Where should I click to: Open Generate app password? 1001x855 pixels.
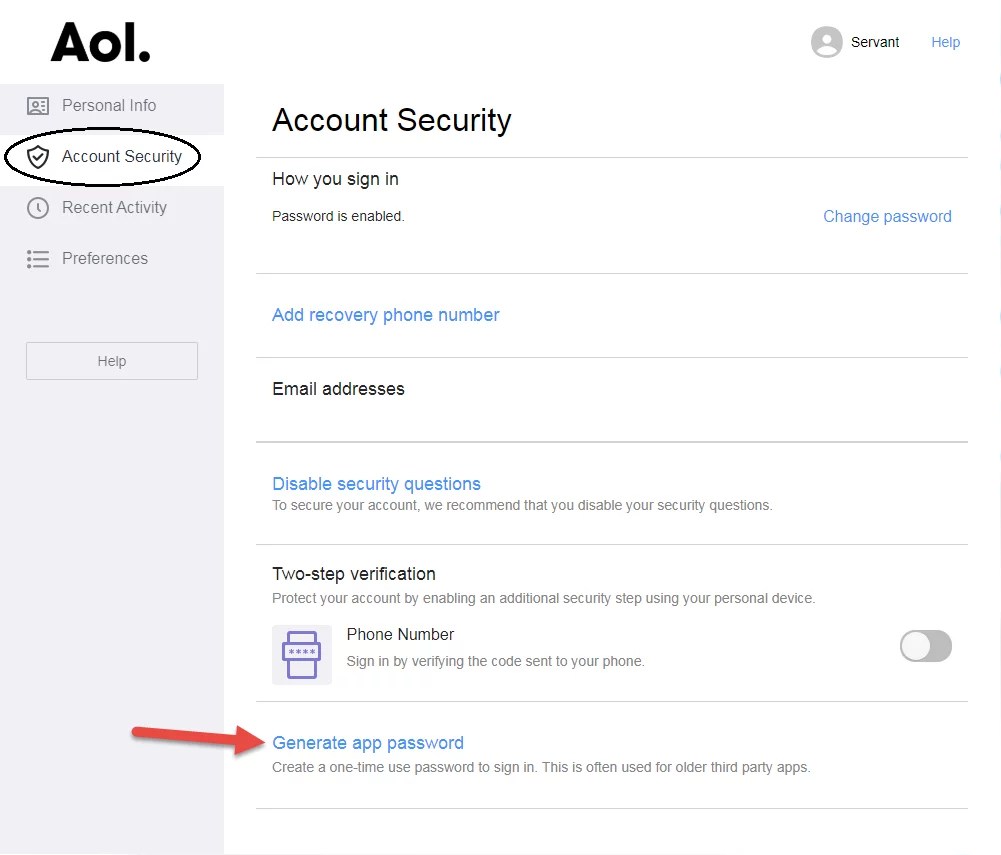click(x=368, y=742)
